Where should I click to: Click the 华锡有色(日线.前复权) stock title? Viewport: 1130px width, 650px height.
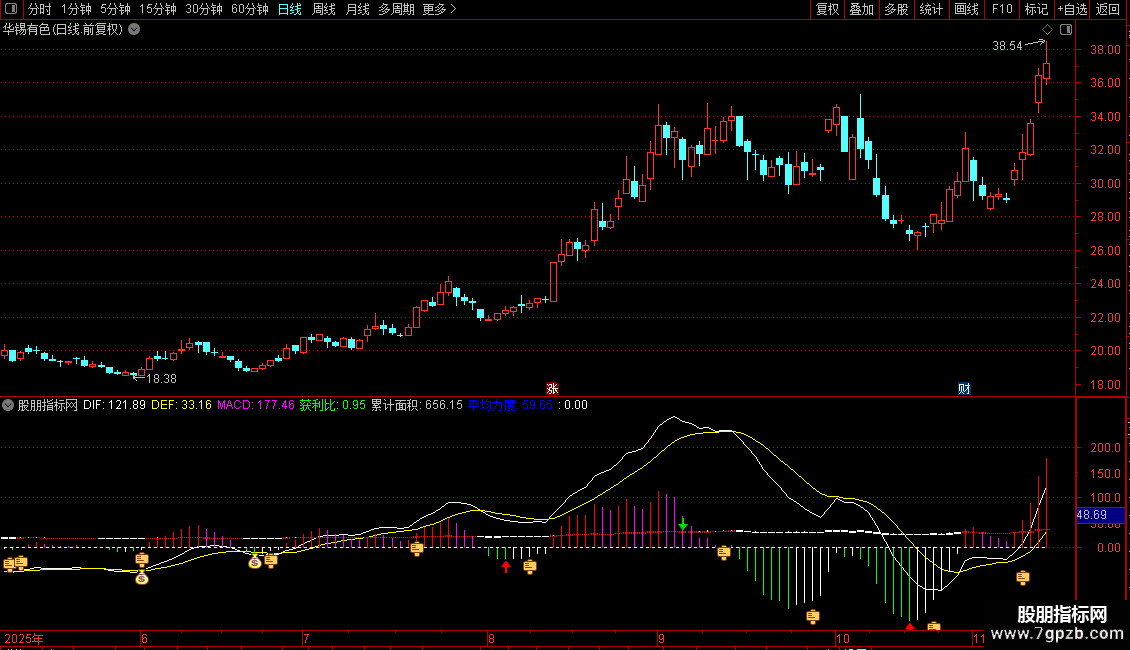pyautogui.click(x=63, y=30)
